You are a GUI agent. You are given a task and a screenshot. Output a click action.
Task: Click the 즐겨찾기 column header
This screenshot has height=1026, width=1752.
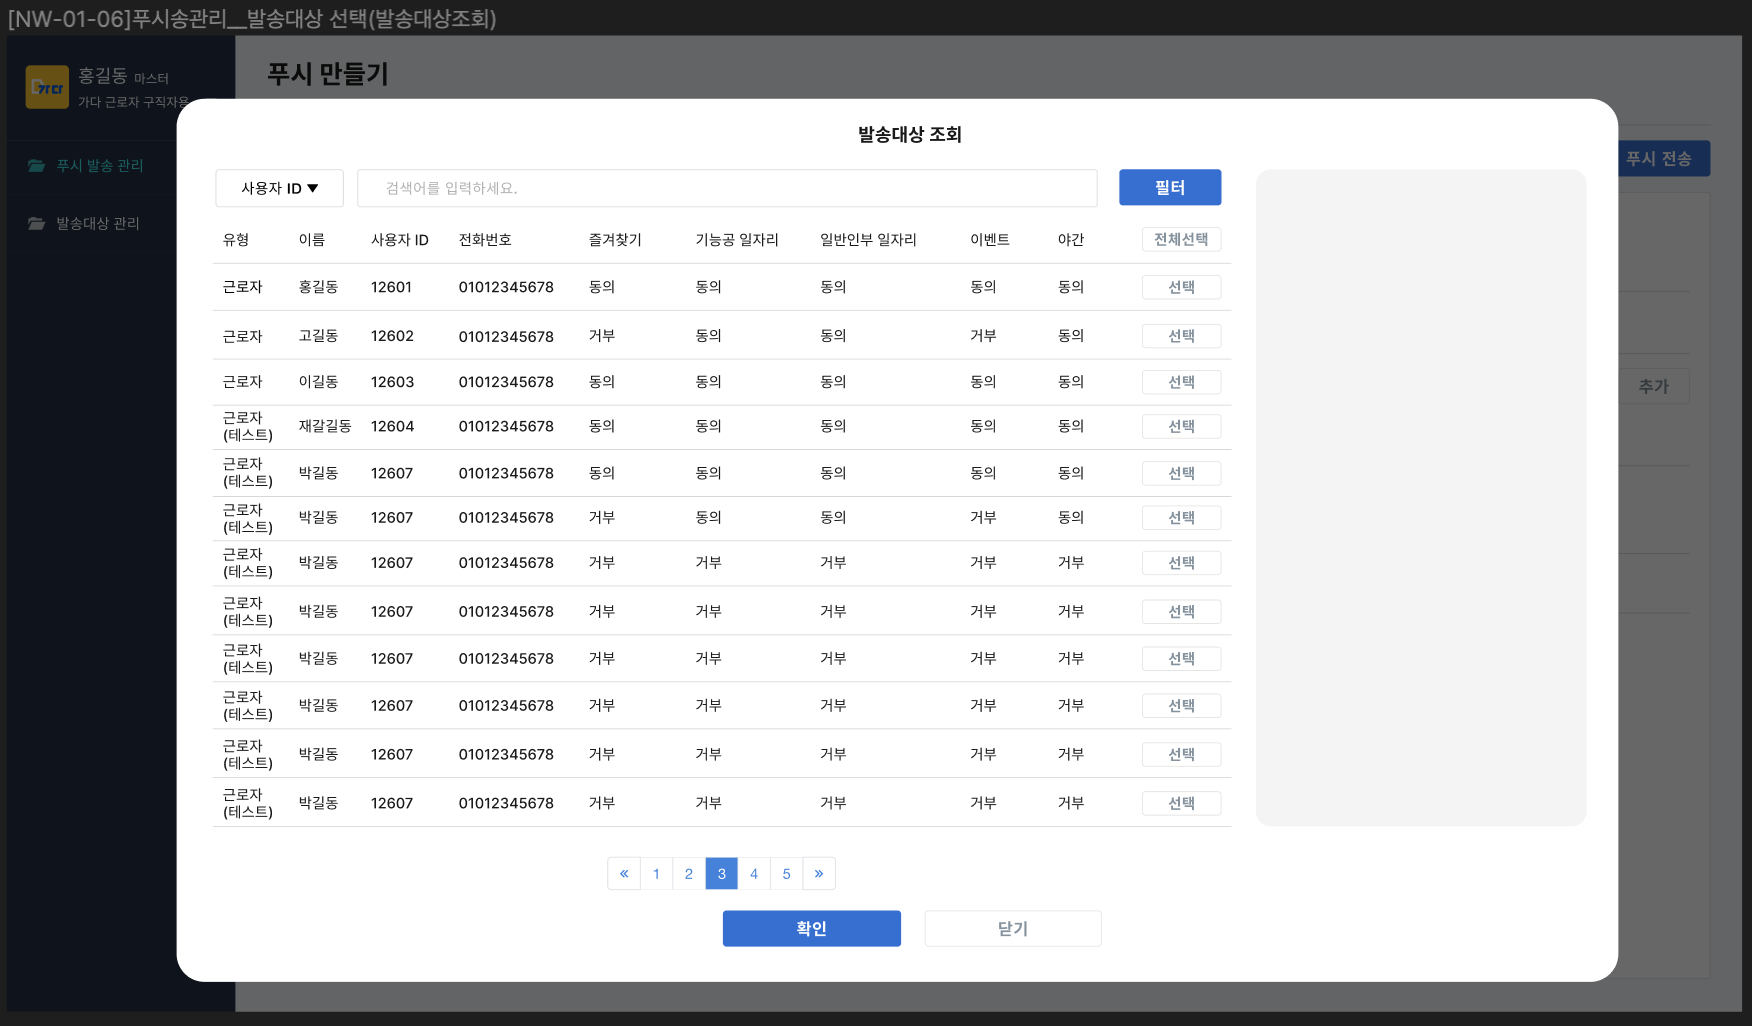click(x=615, y=240)
